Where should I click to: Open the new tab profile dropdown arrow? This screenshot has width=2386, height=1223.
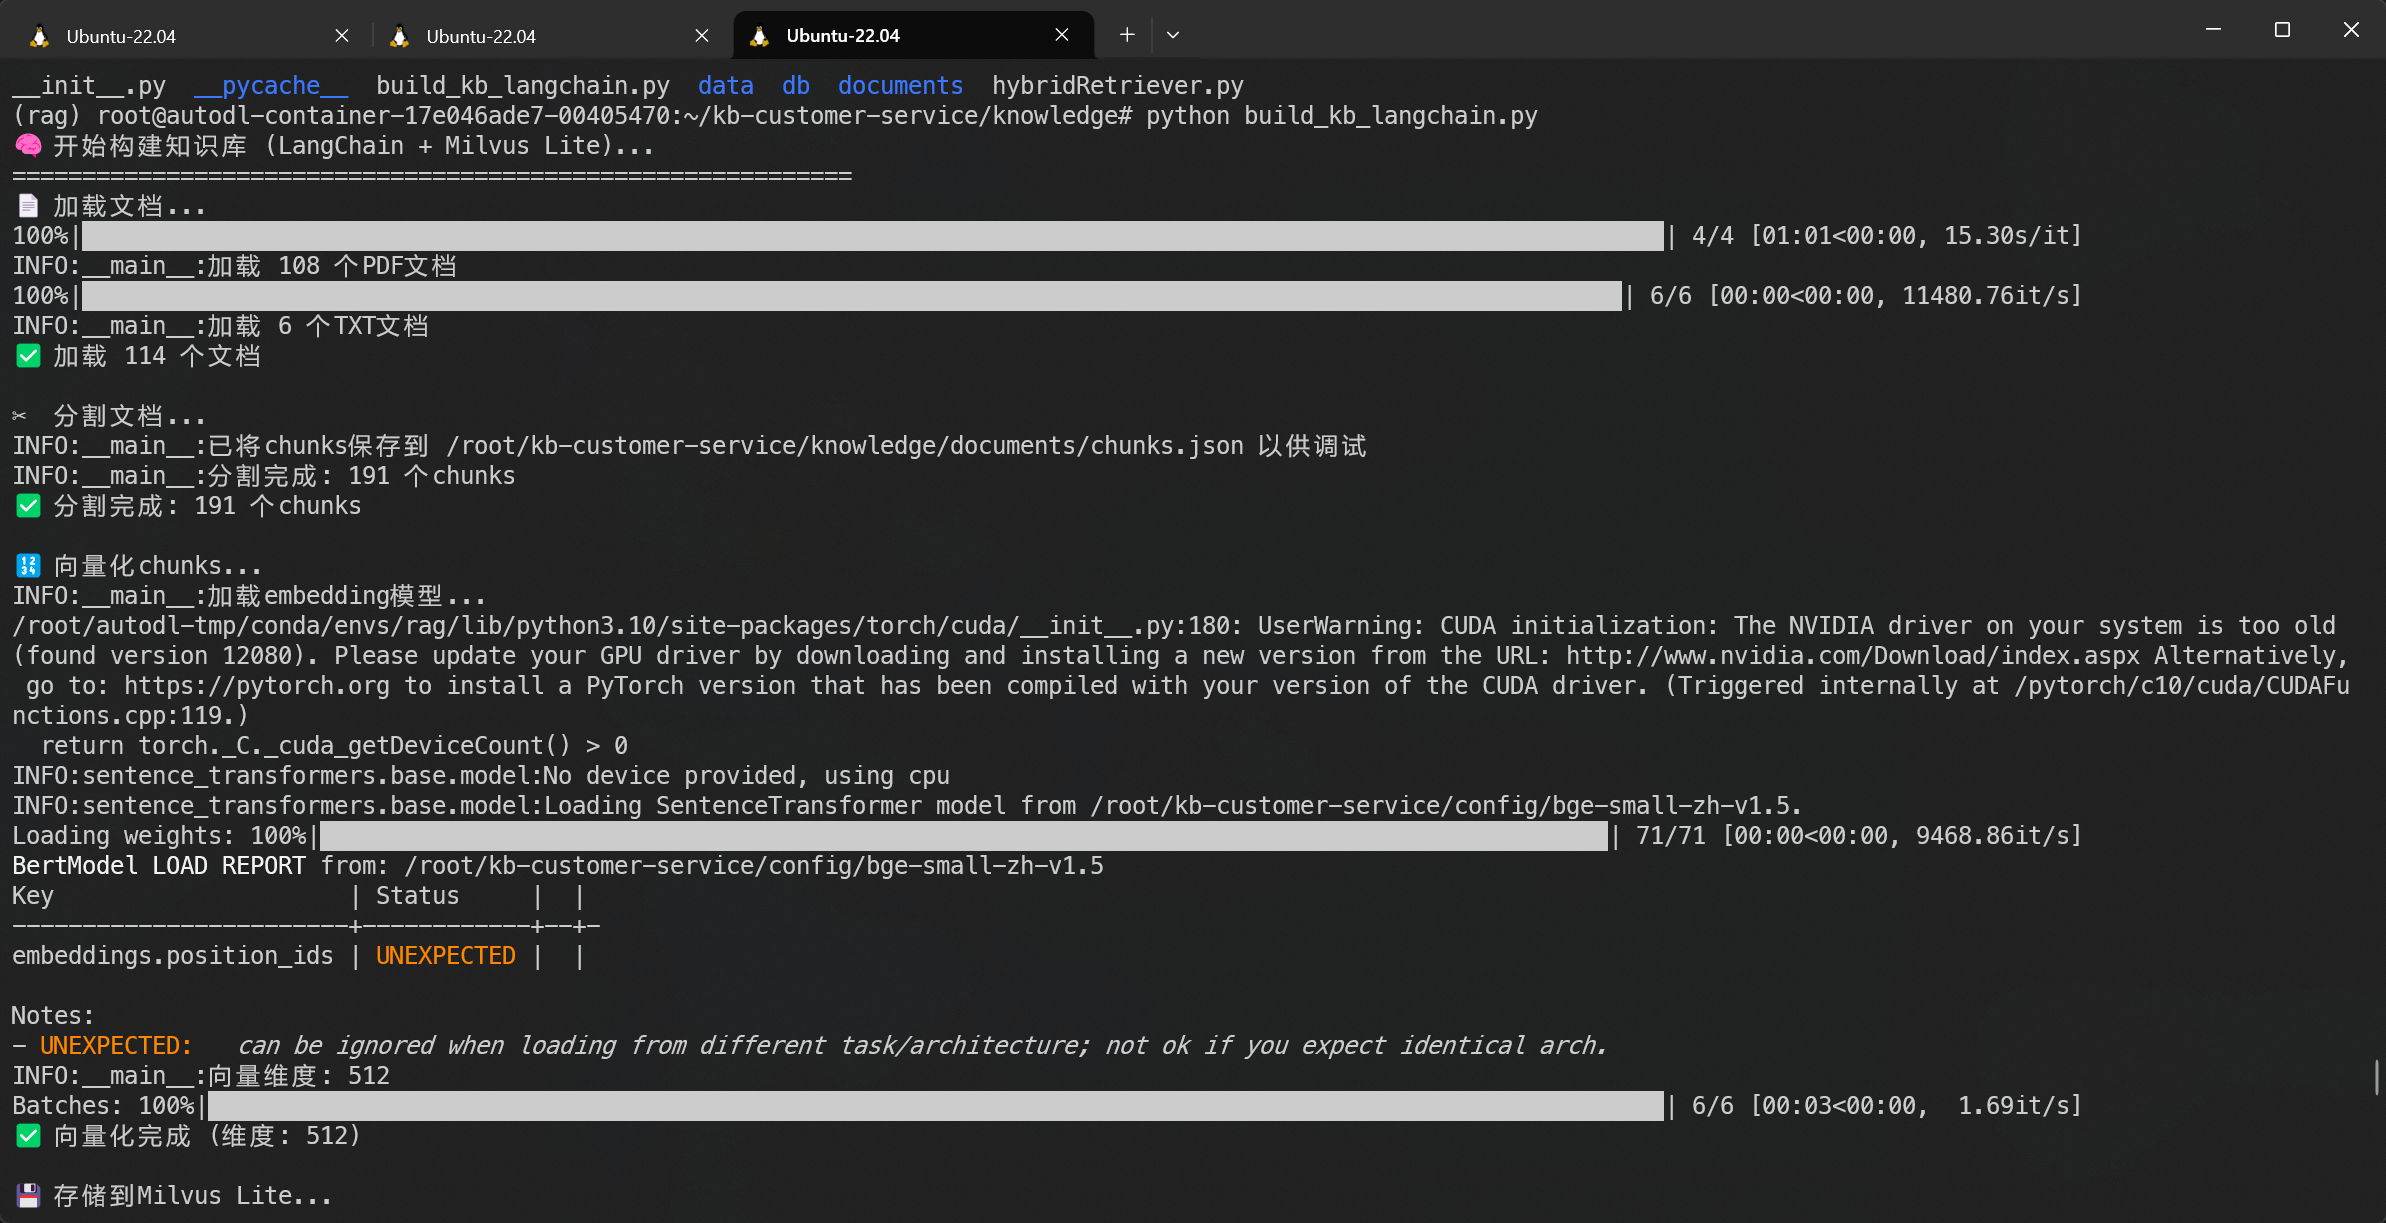tap(1173, 35)
